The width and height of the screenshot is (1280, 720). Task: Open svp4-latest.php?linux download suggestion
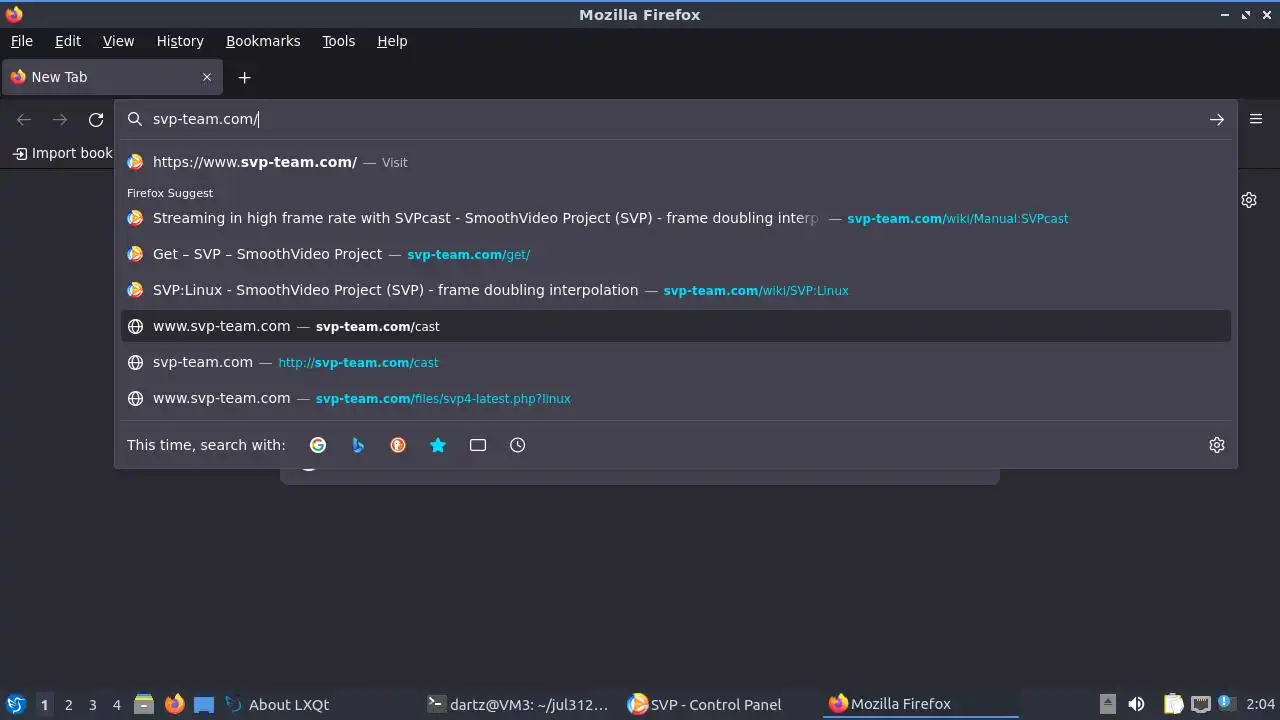[x=676, y=398]
